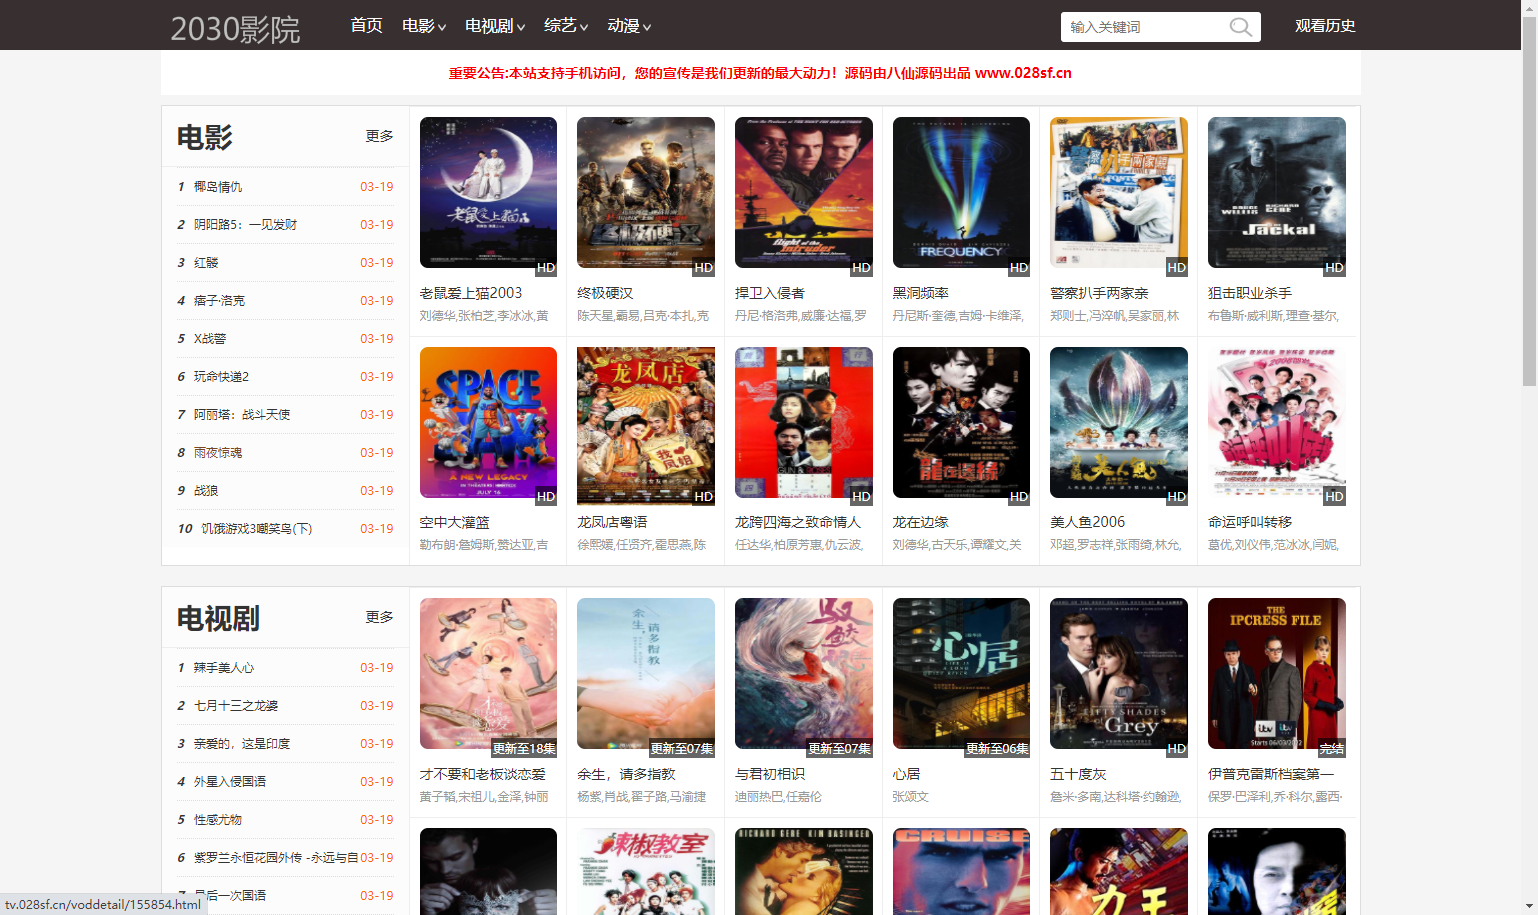
Task: Open the 空中大灌篮 poster thumbnail
Action: [x=488, y=423]
